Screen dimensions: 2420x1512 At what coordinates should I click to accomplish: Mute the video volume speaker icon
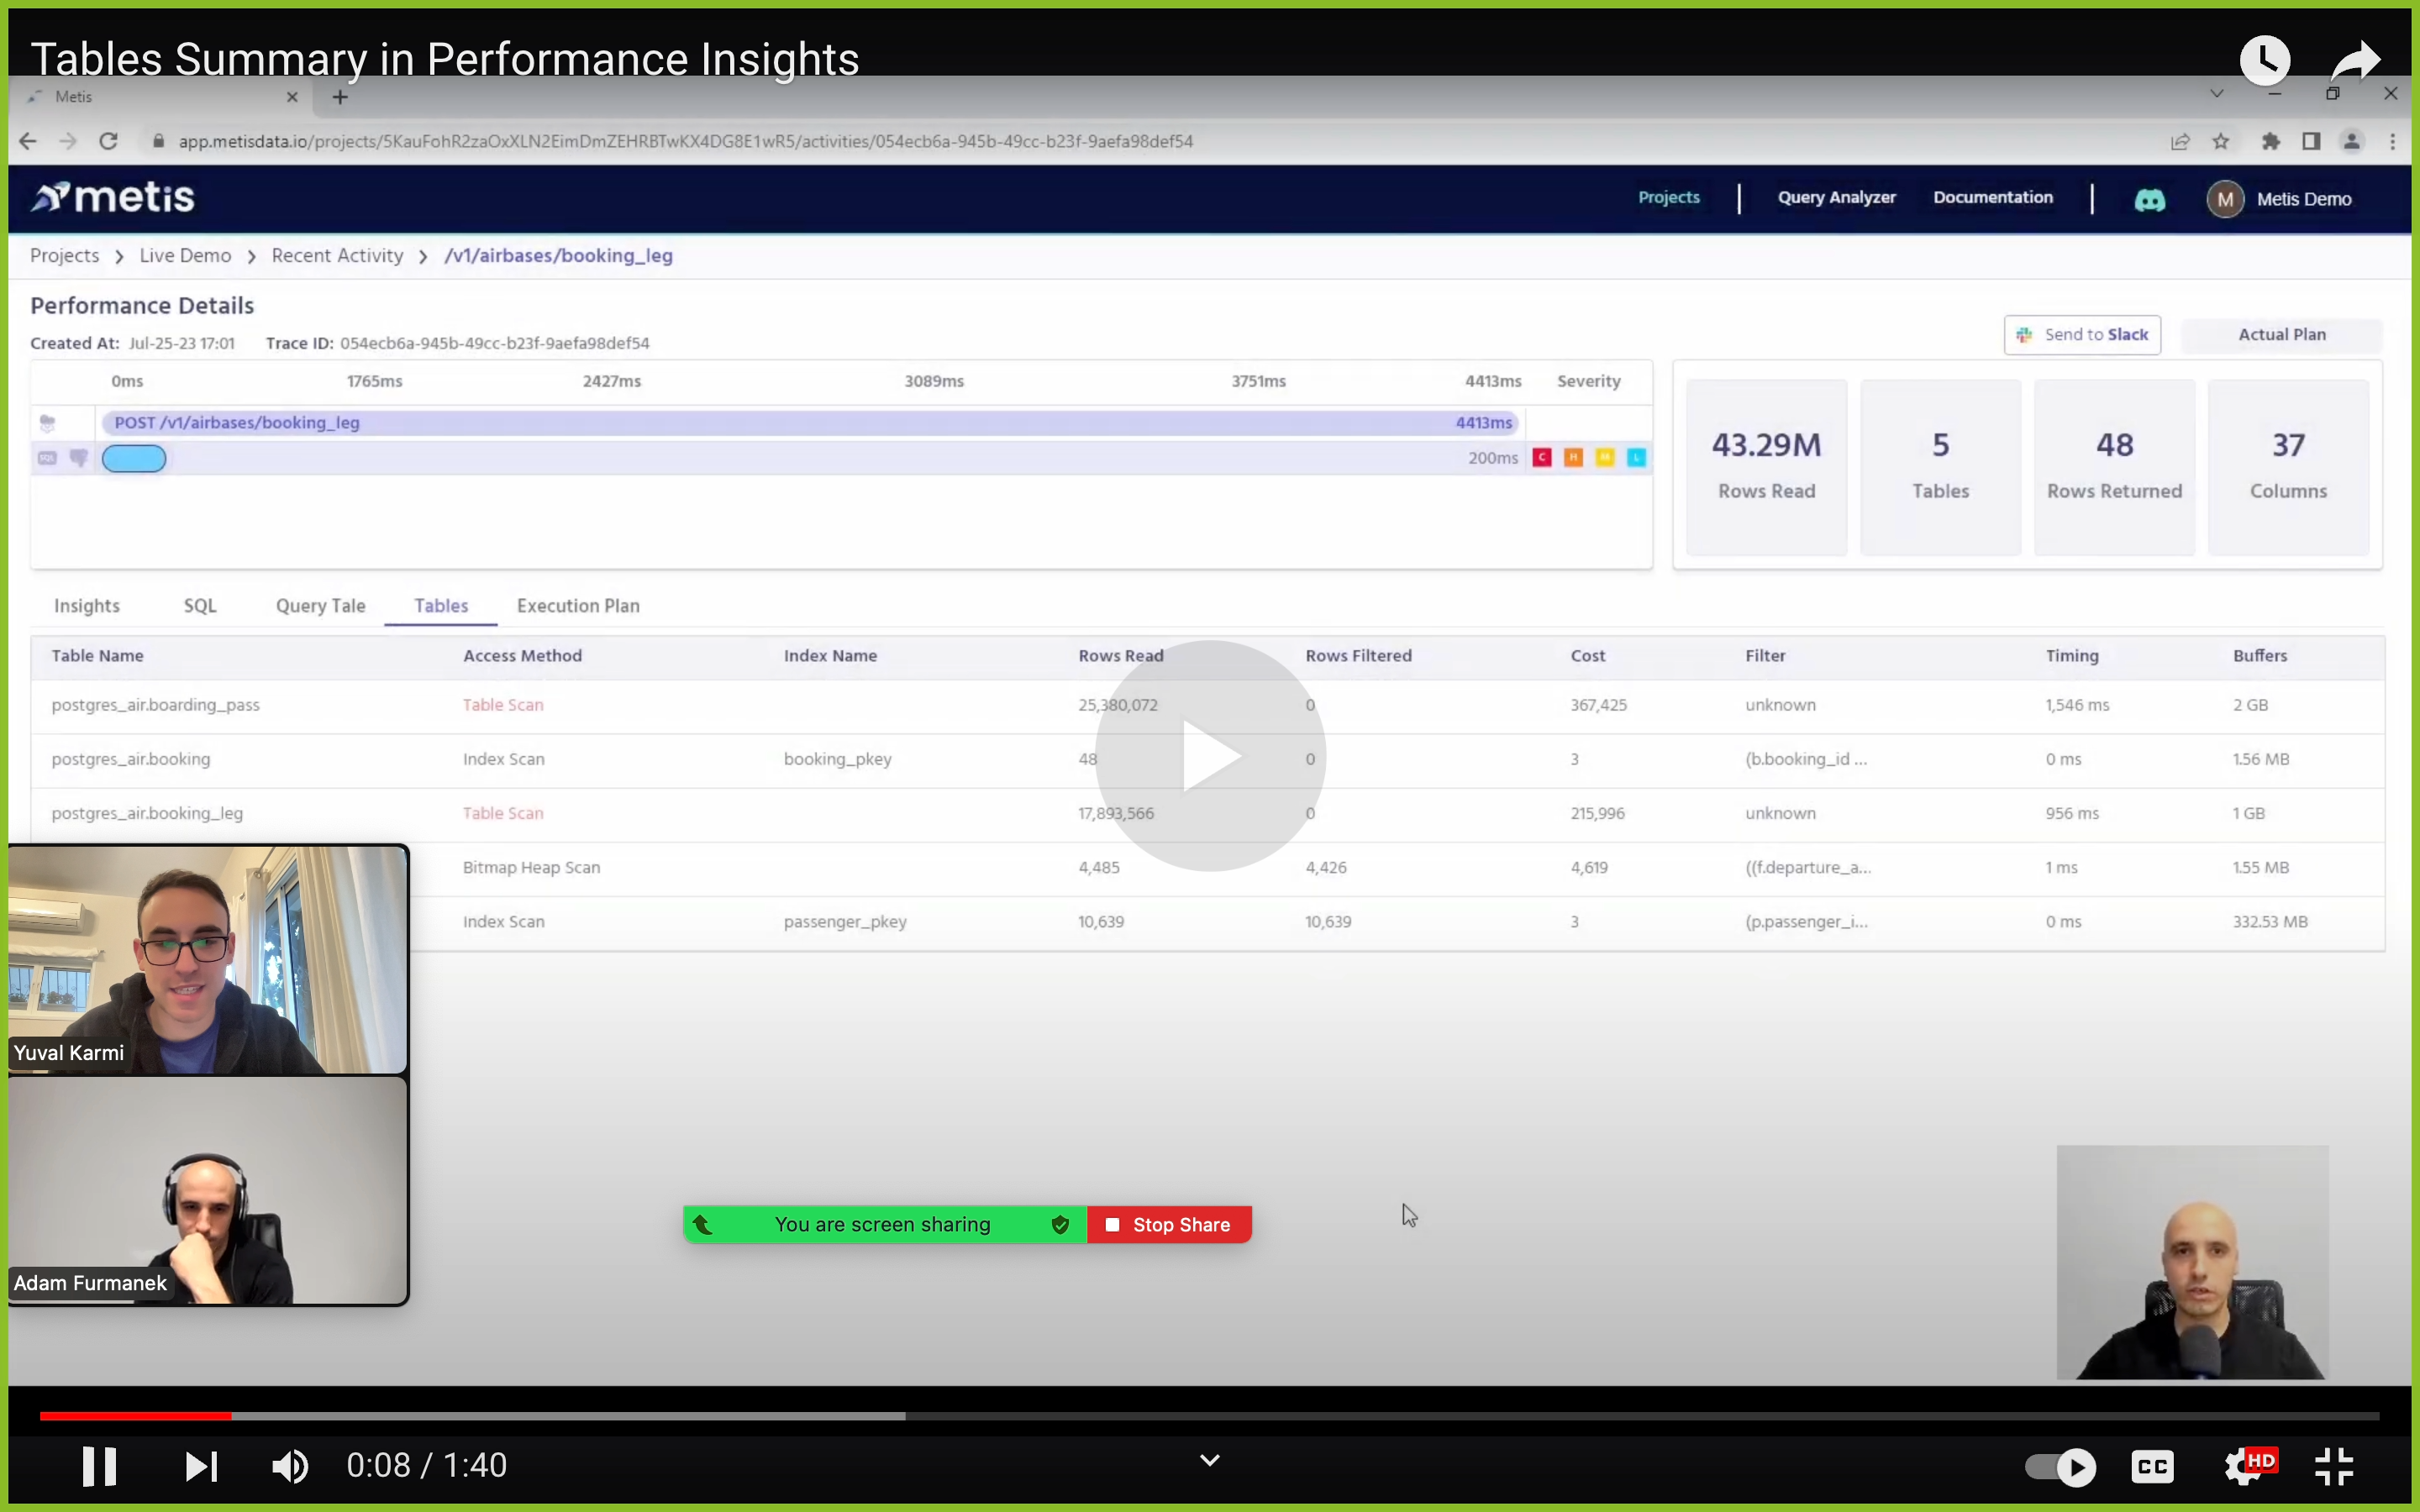tap(290, 1466)
